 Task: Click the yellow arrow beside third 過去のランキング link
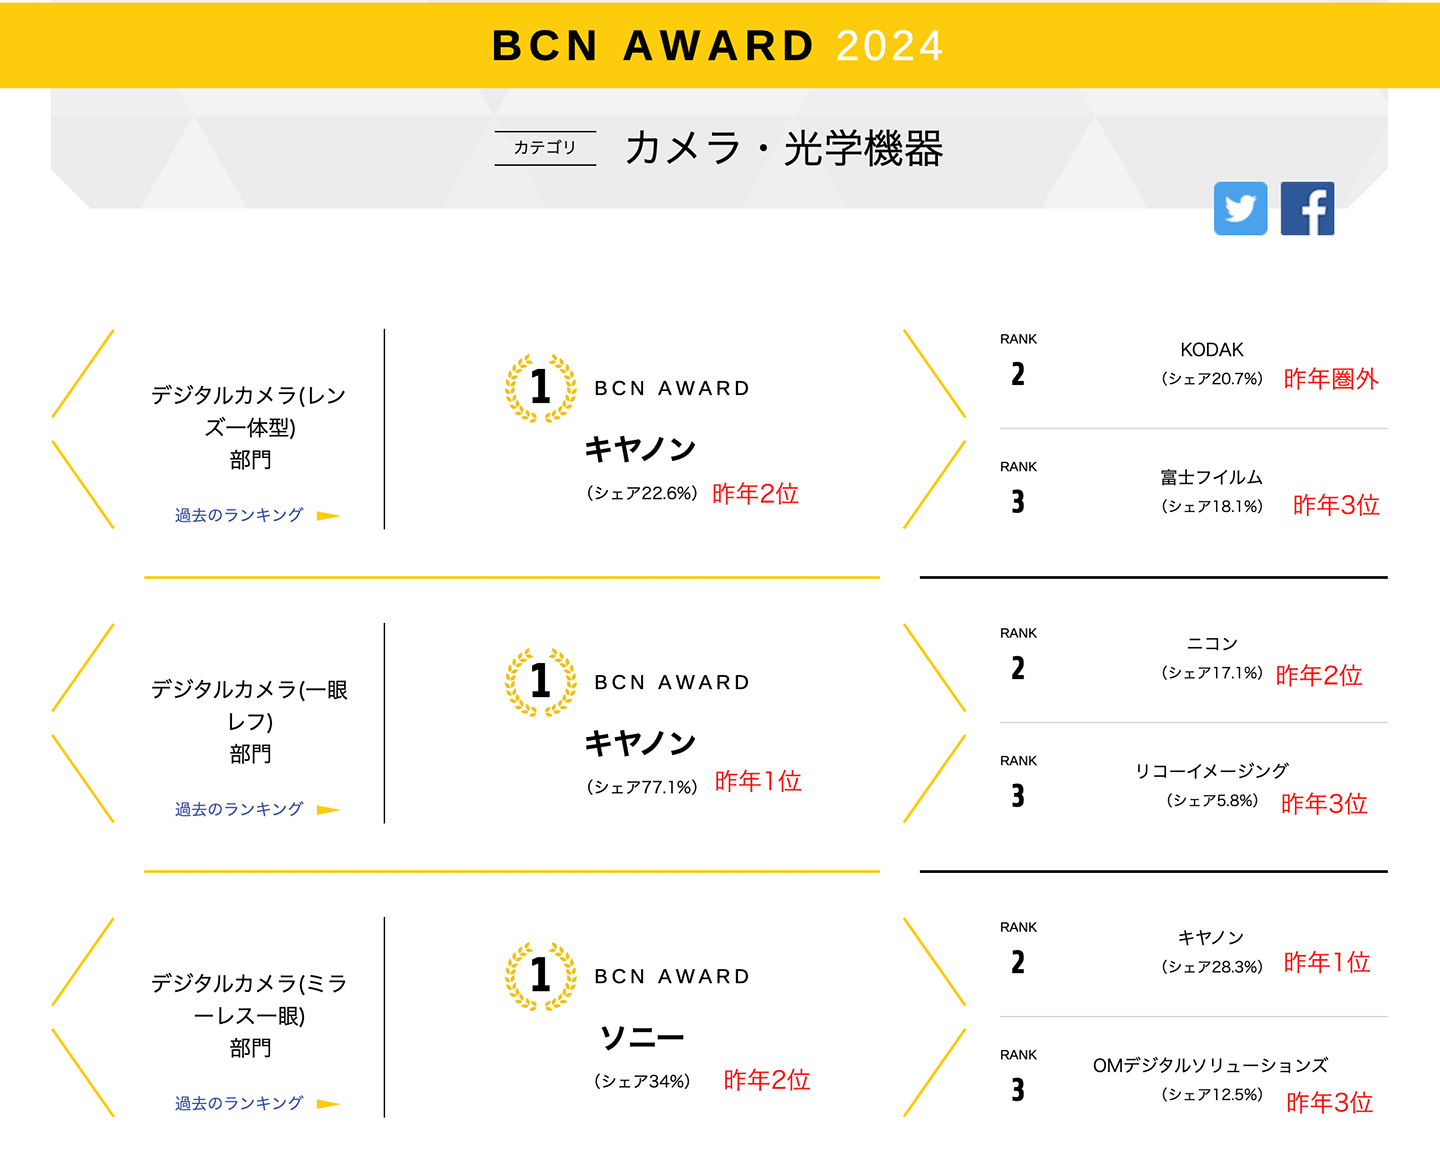328,1102
